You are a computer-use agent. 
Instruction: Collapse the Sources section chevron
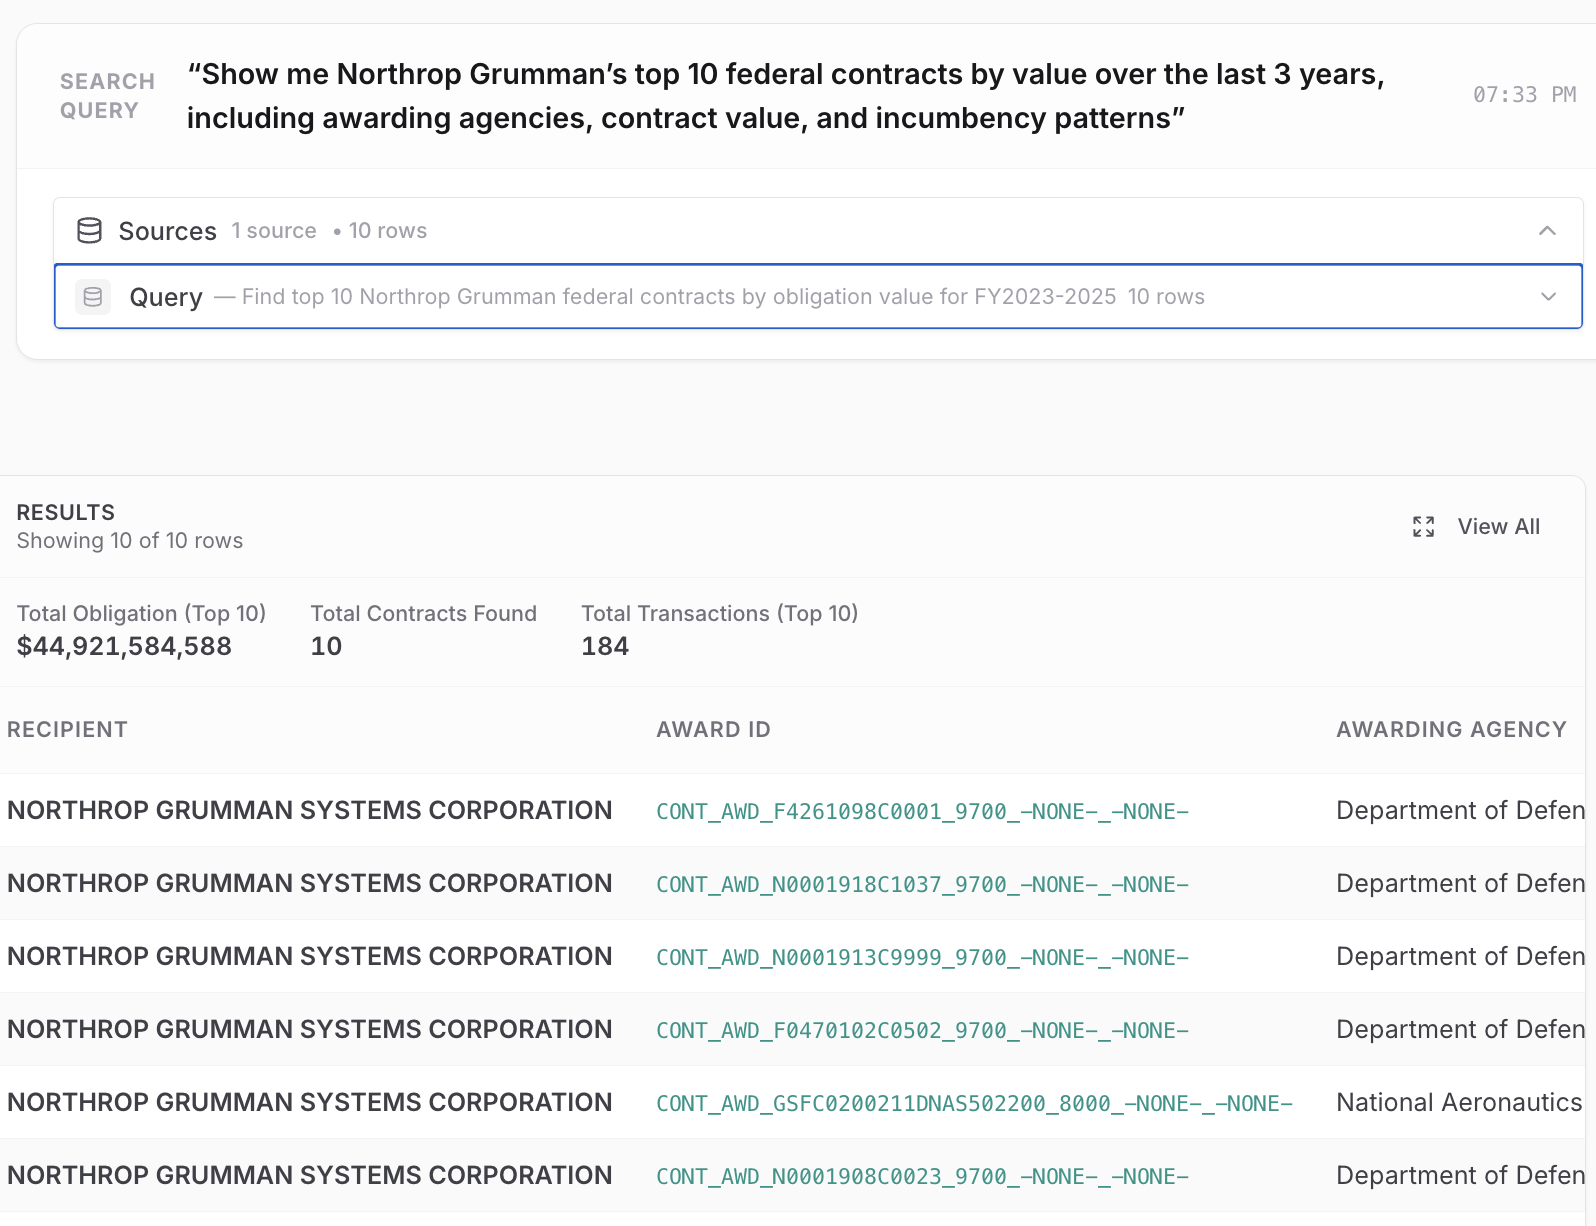1547,231
